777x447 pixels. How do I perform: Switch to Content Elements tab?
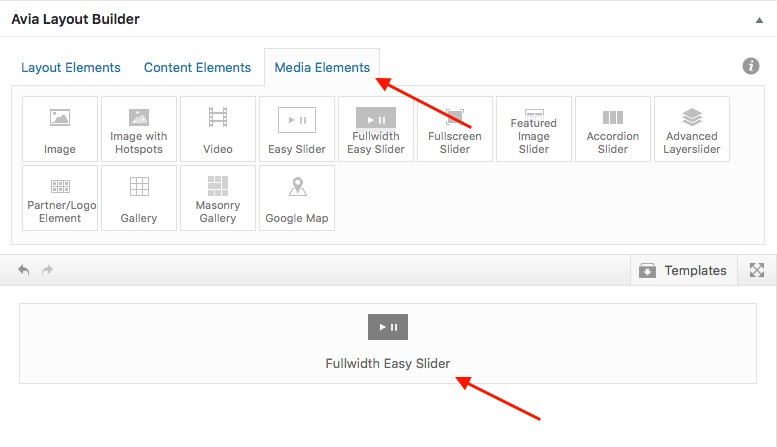click(x=197, y=67)
